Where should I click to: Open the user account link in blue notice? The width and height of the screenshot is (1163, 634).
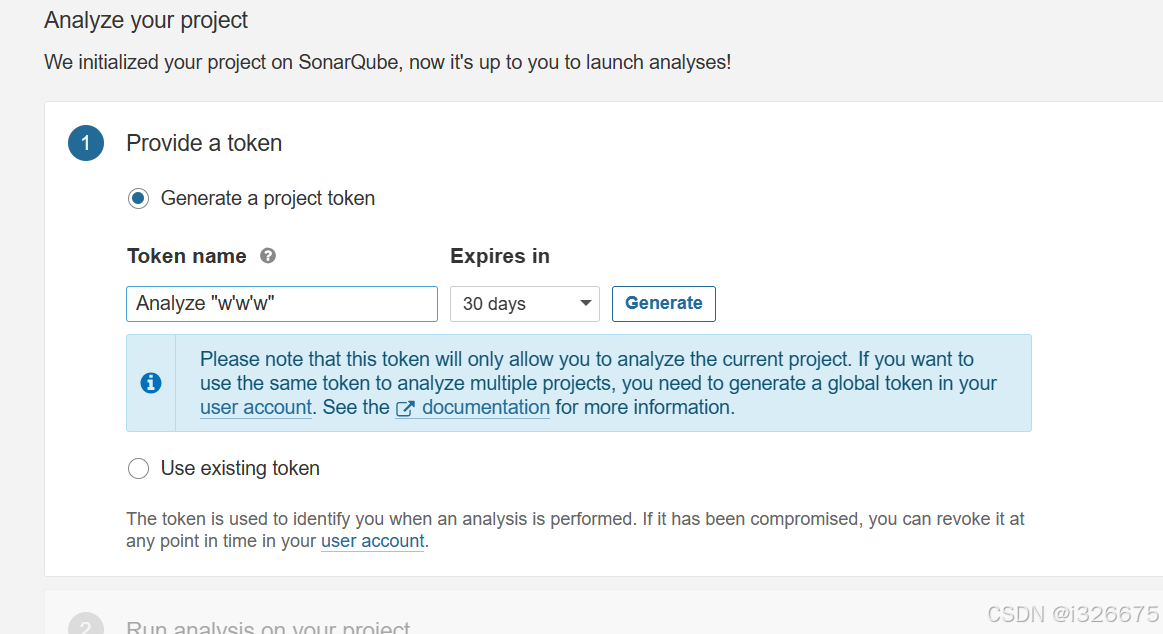[x=256, y=408]
